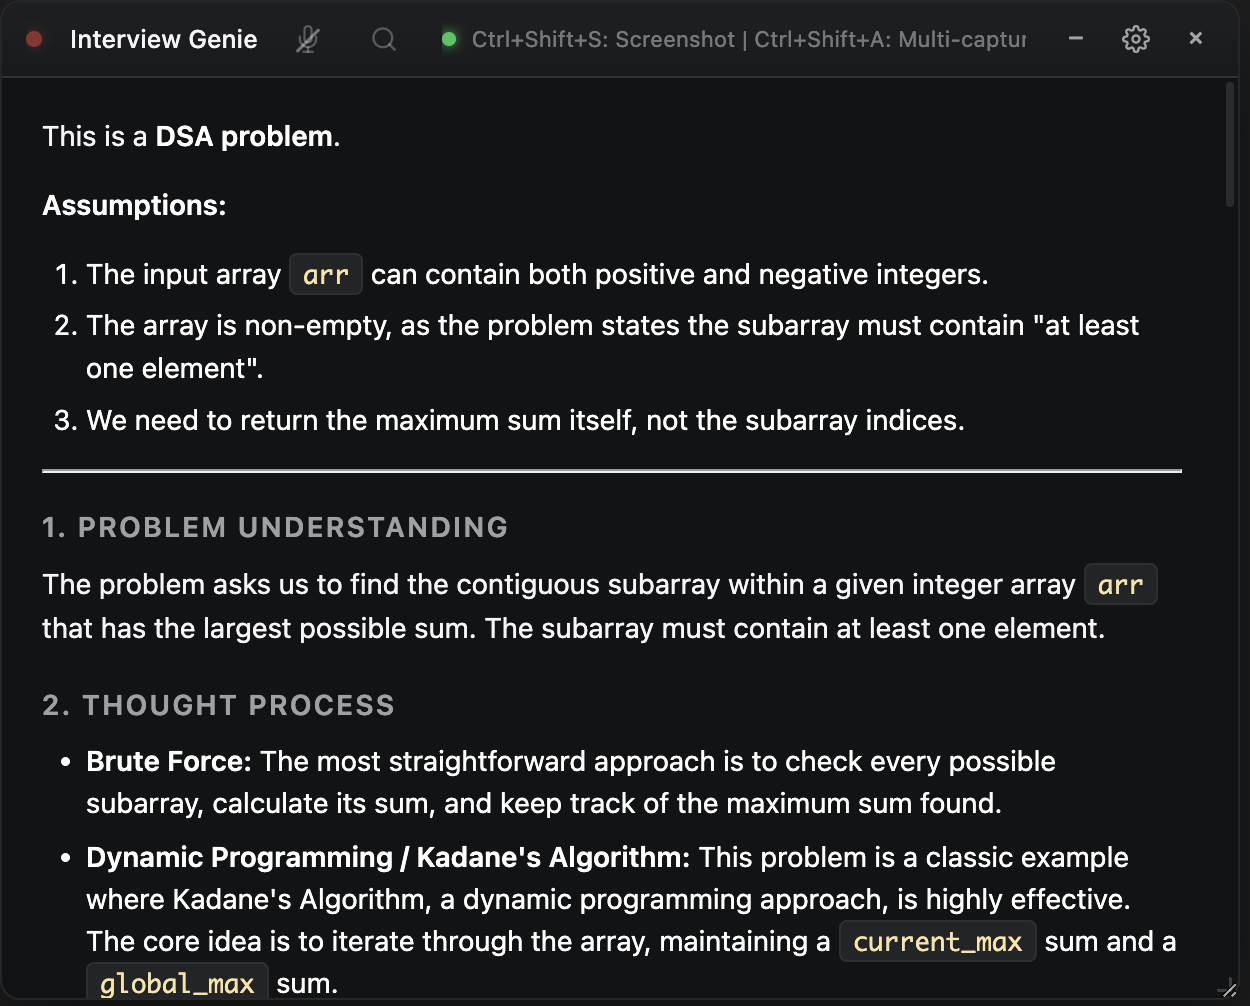
Task: Click the current_max code chip
Action: coord(938,941)
